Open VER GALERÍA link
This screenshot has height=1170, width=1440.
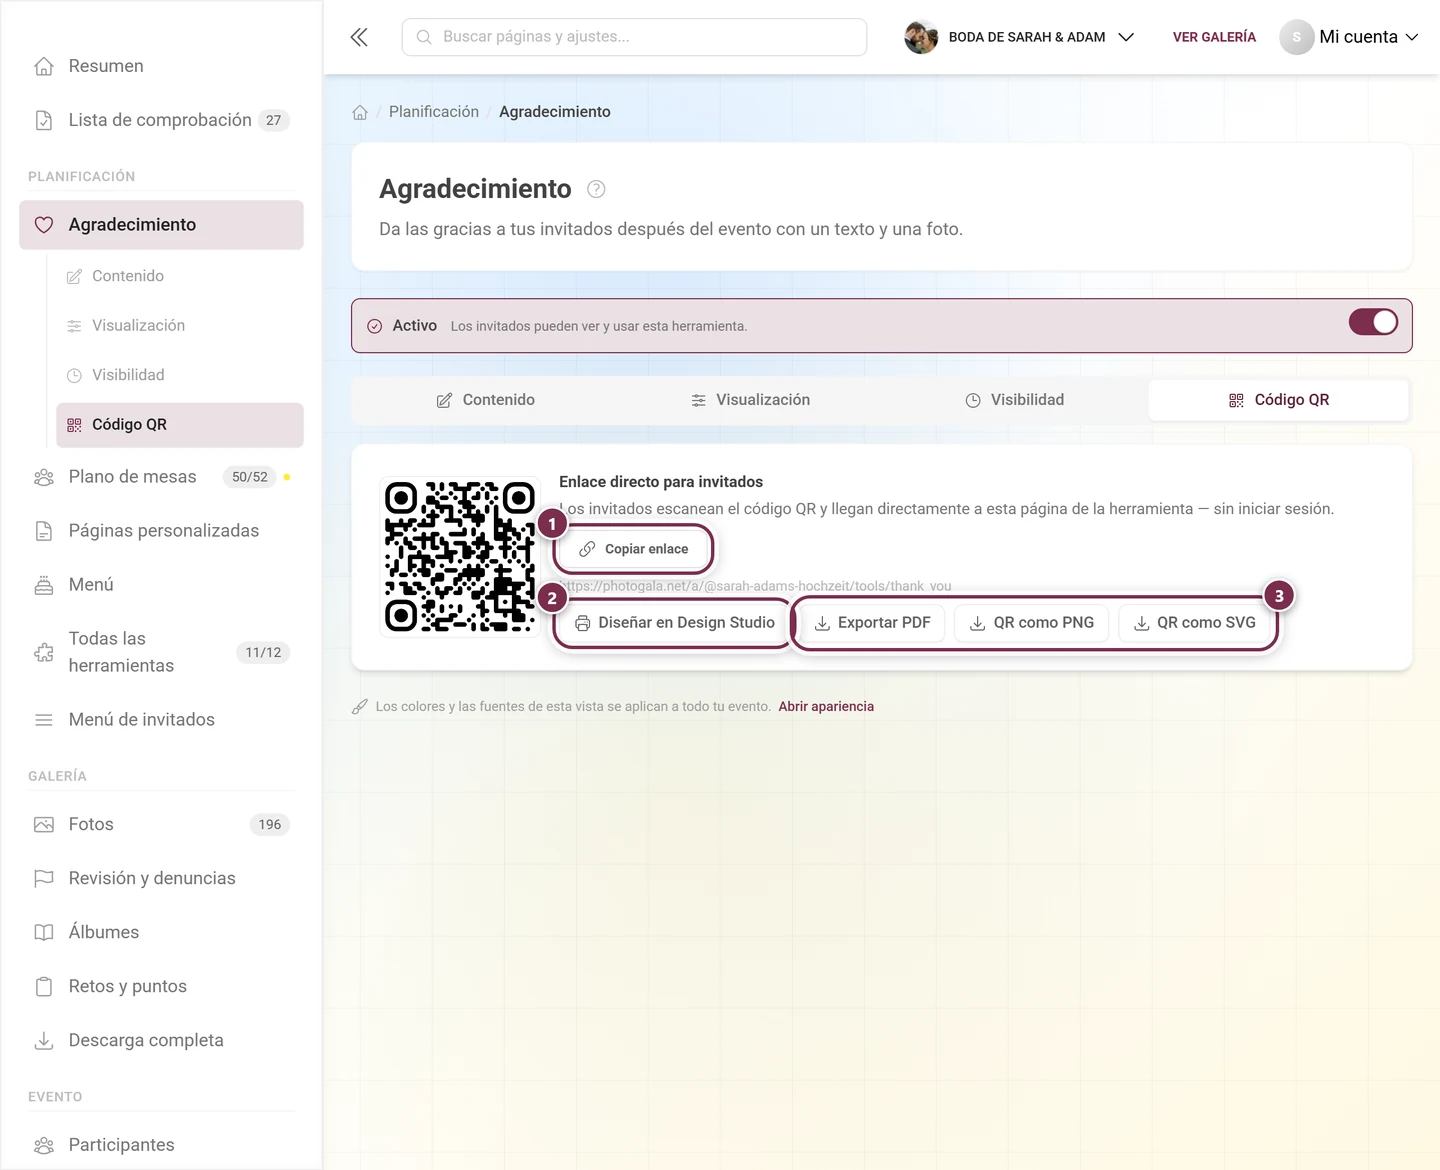pyautogui.click(x=1214, y=37)
